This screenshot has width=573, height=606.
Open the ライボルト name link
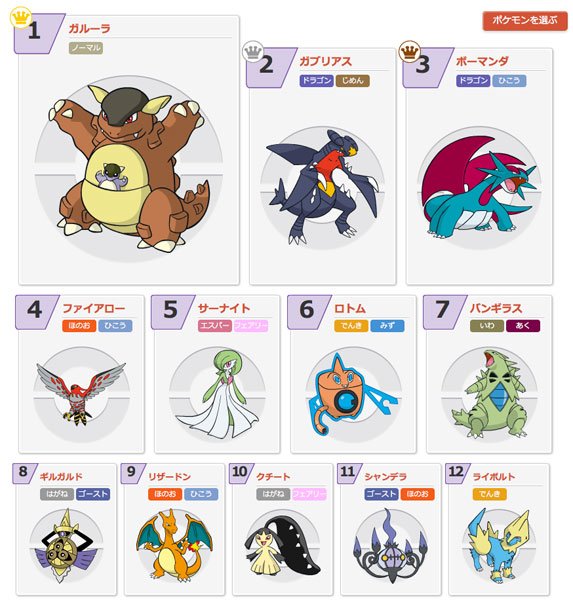[494, 477]
